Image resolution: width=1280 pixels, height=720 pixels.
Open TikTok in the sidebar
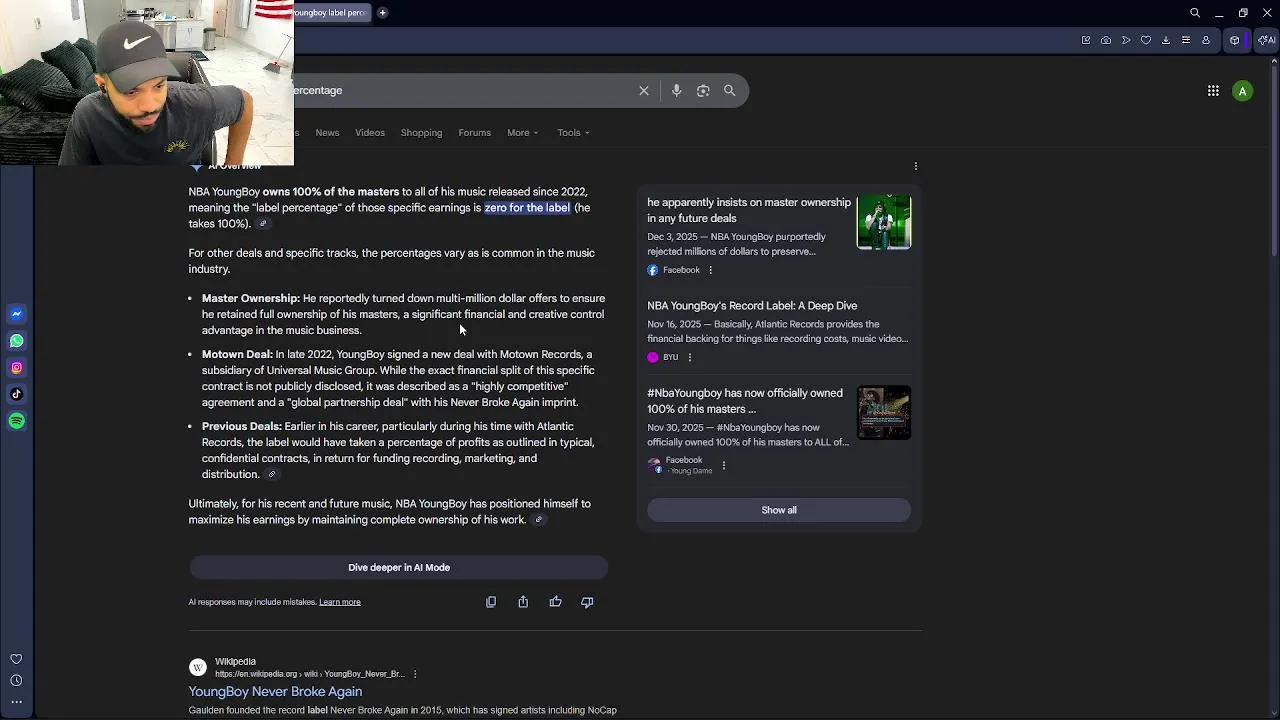(x=16, y=394)
